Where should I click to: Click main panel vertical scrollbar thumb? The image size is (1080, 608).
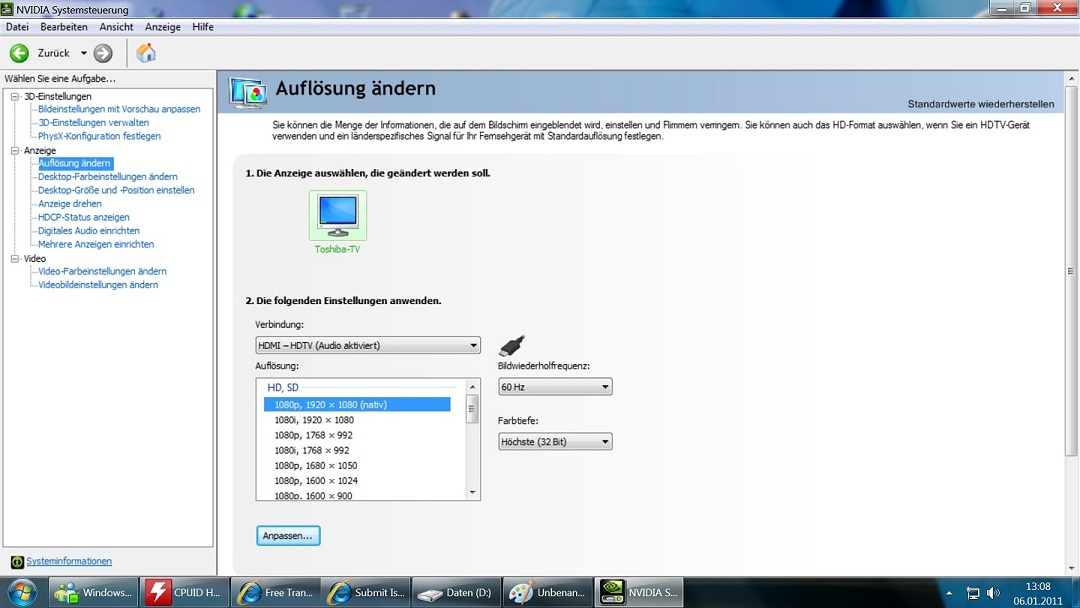(x=1071, y=271)
